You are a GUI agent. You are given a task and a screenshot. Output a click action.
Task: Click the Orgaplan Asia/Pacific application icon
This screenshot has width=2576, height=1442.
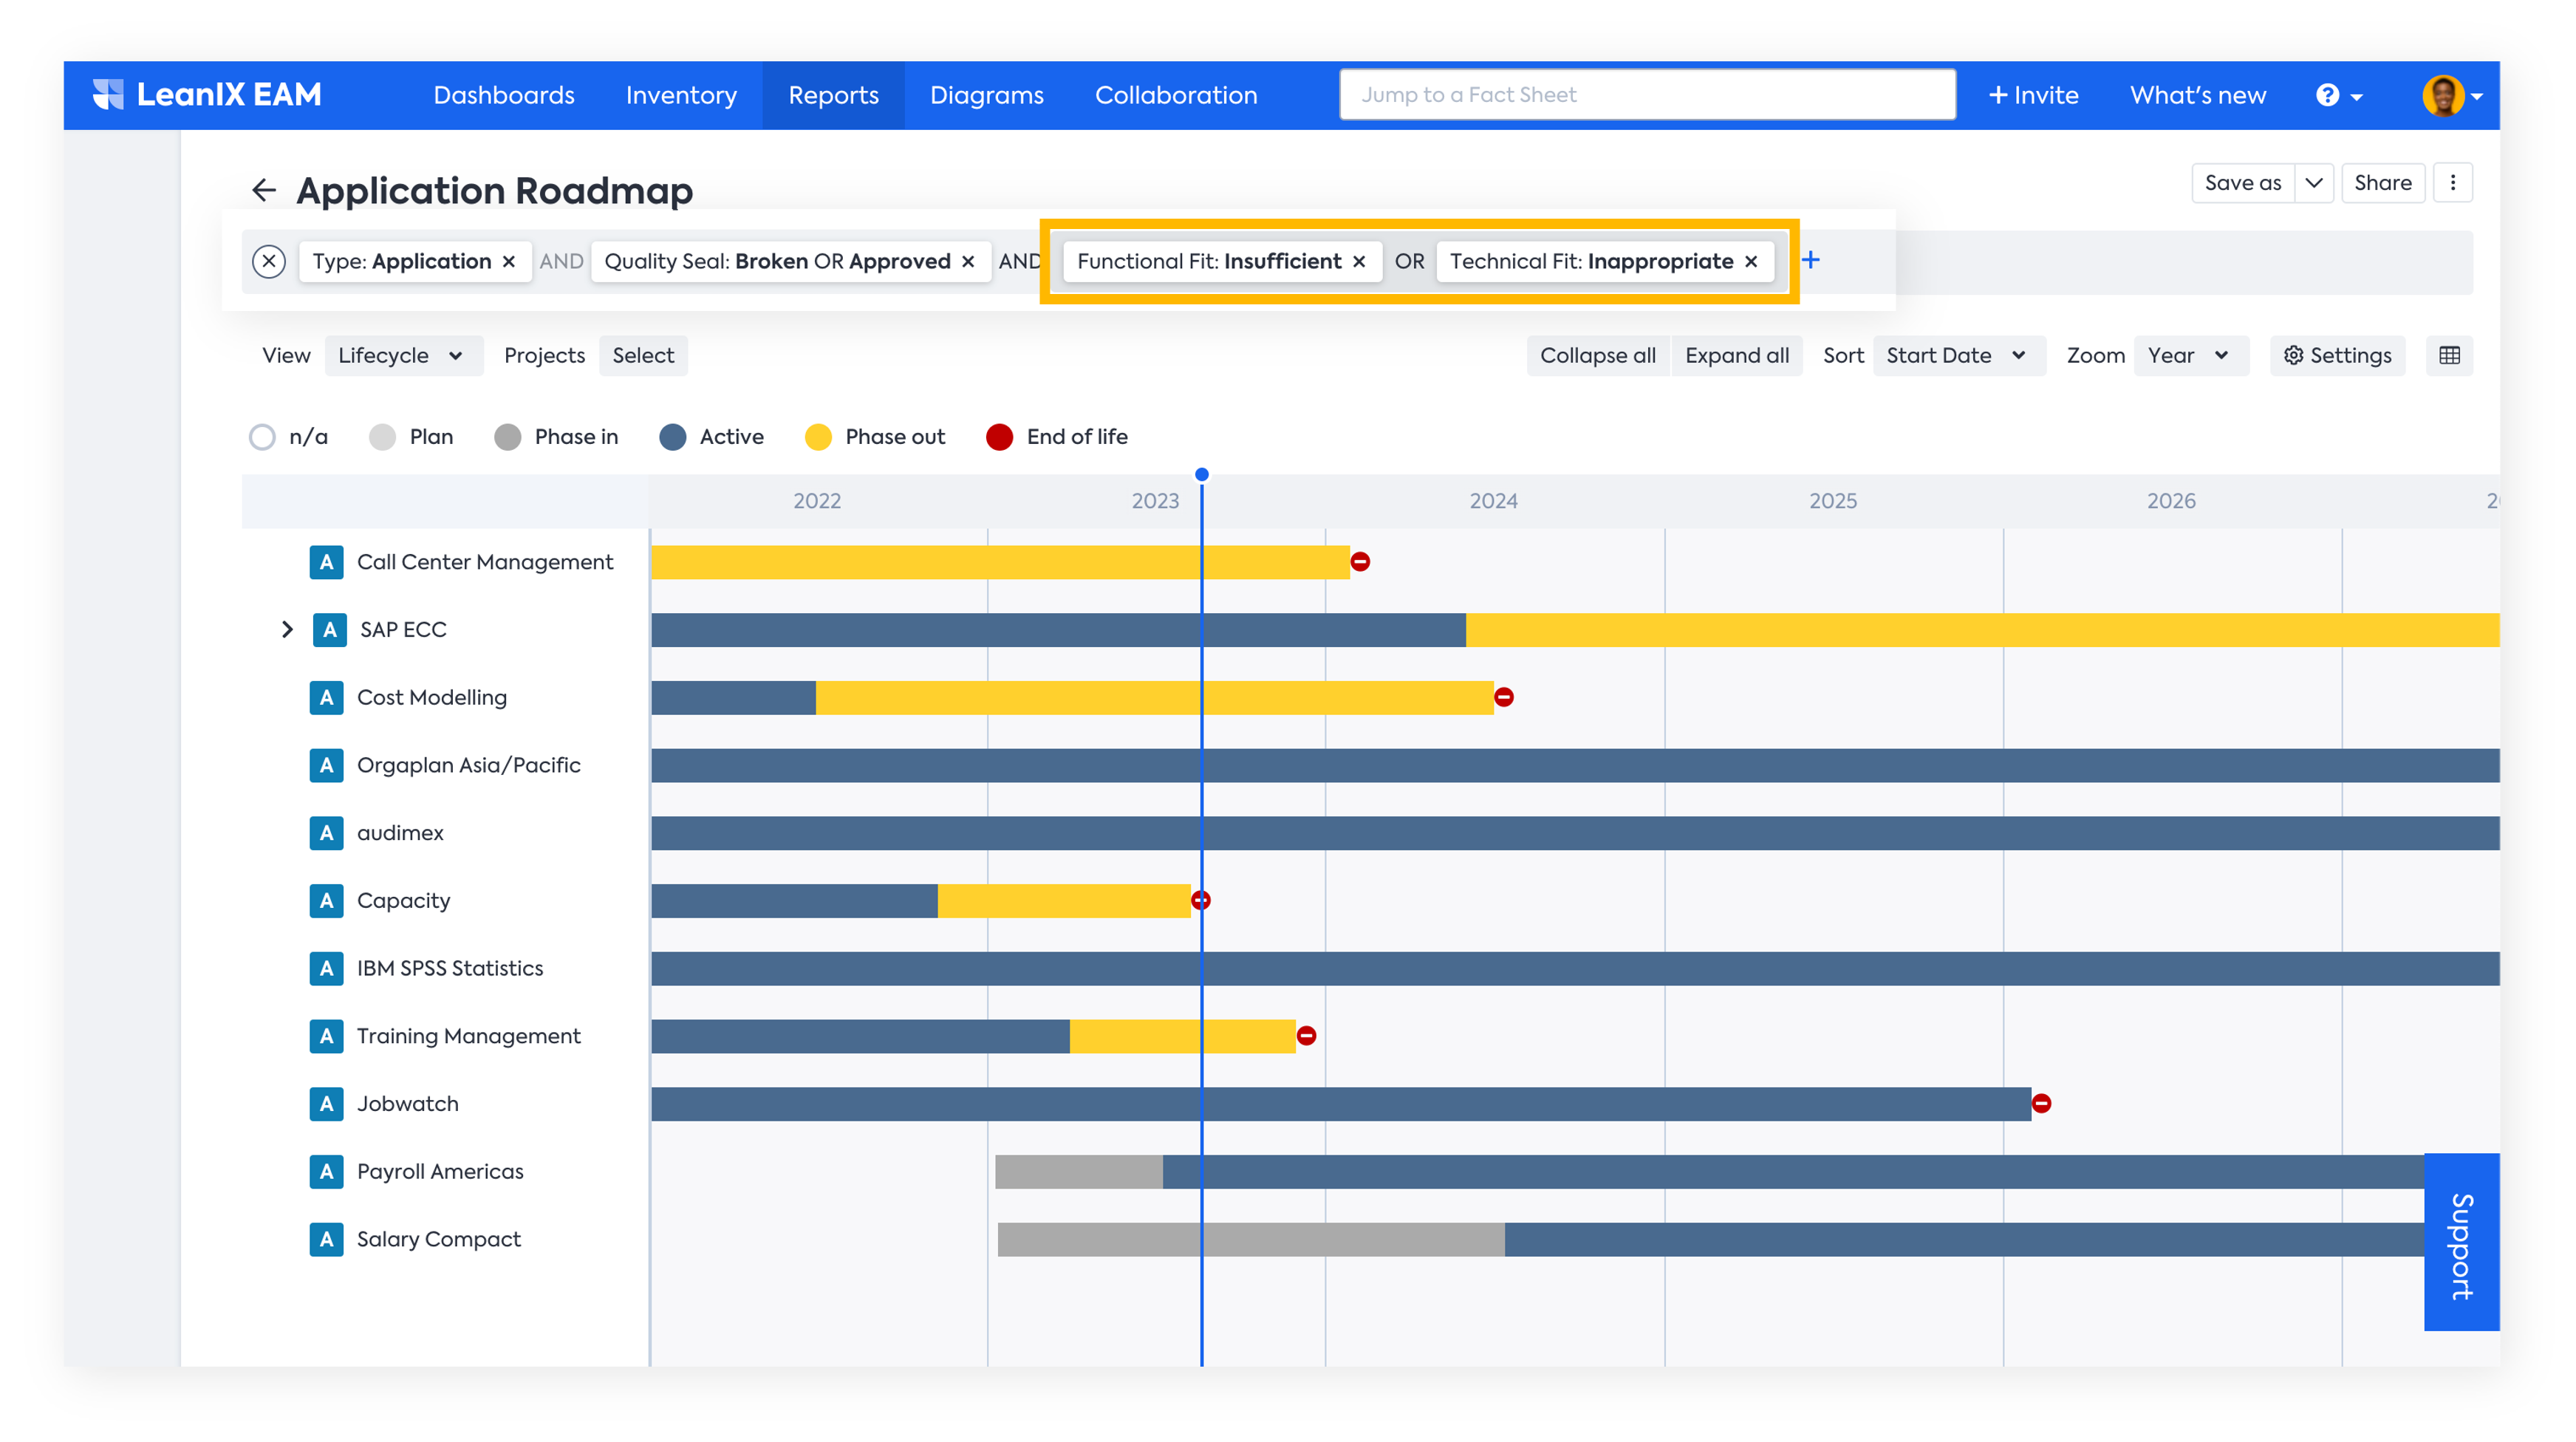point(326,765)
